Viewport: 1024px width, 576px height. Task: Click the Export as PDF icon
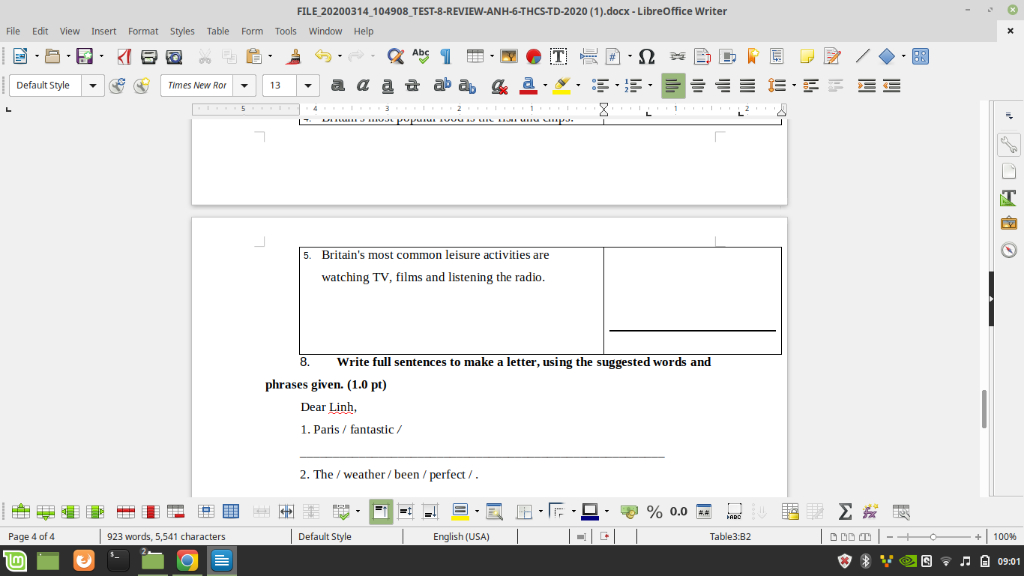pyautogui.click(x=124, y=57)
